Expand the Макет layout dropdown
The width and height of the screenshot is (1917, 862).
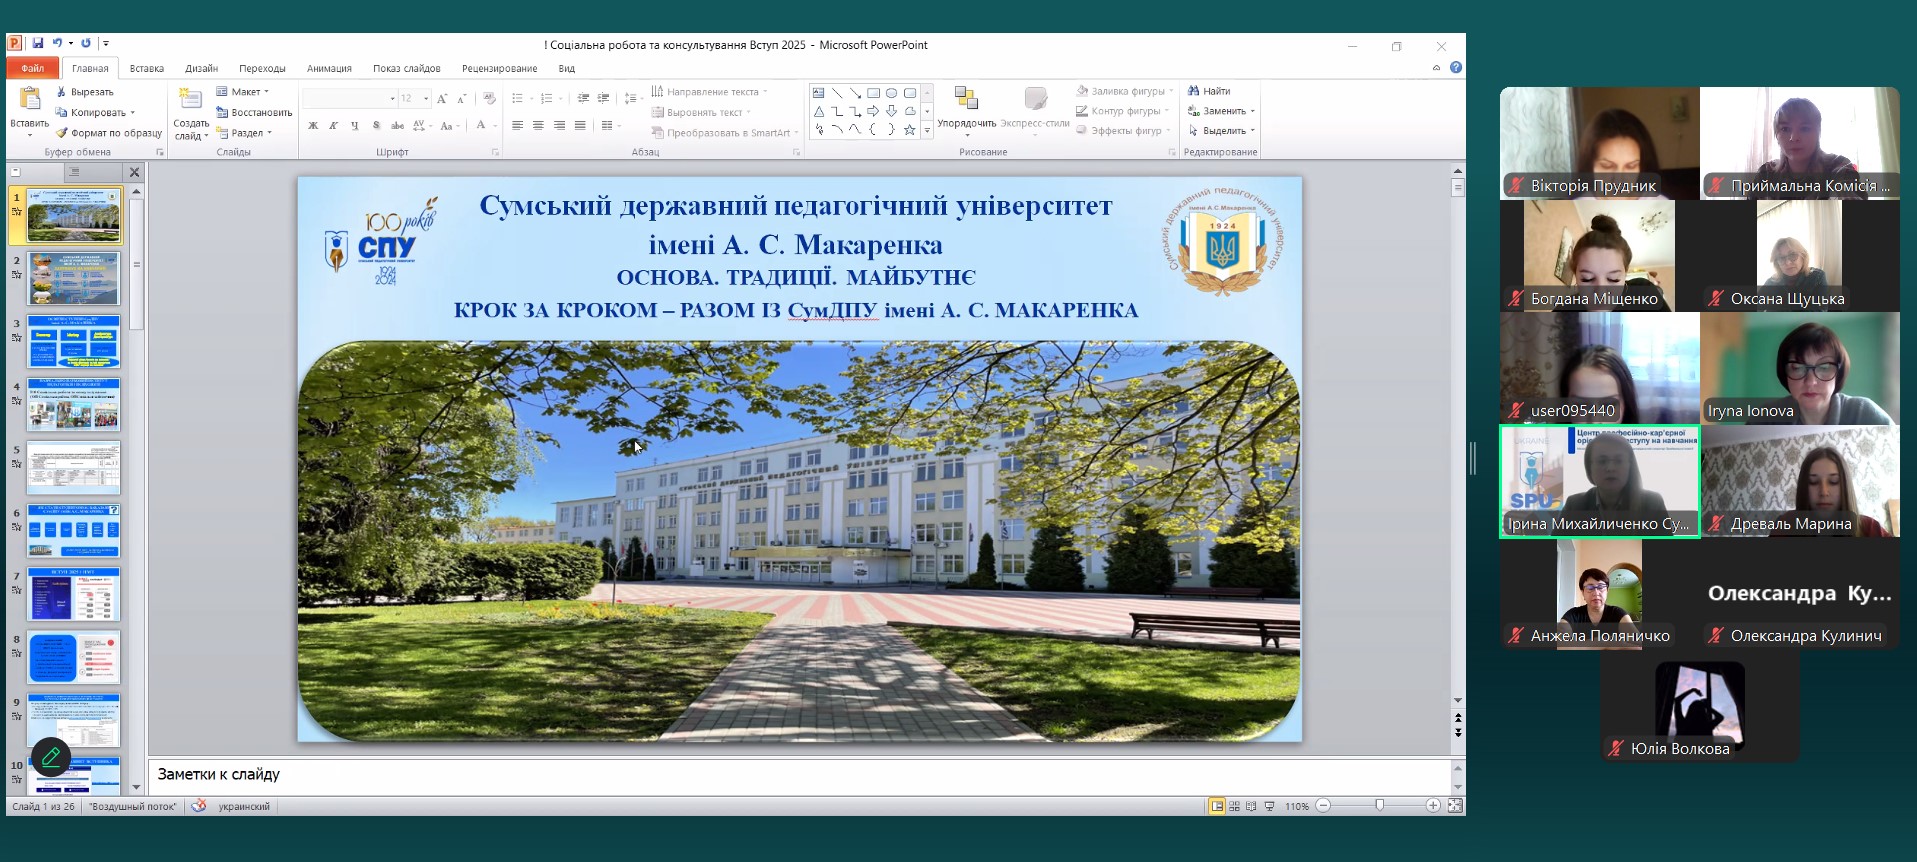coord(243,91)
